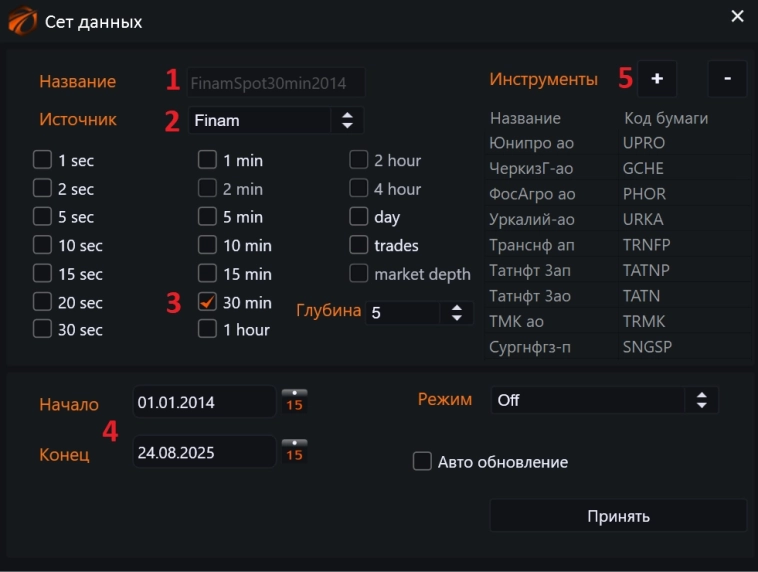Enable the 1 hour timeframe
The width and height of the screenshot is (758, 572).
coord(208,329)
